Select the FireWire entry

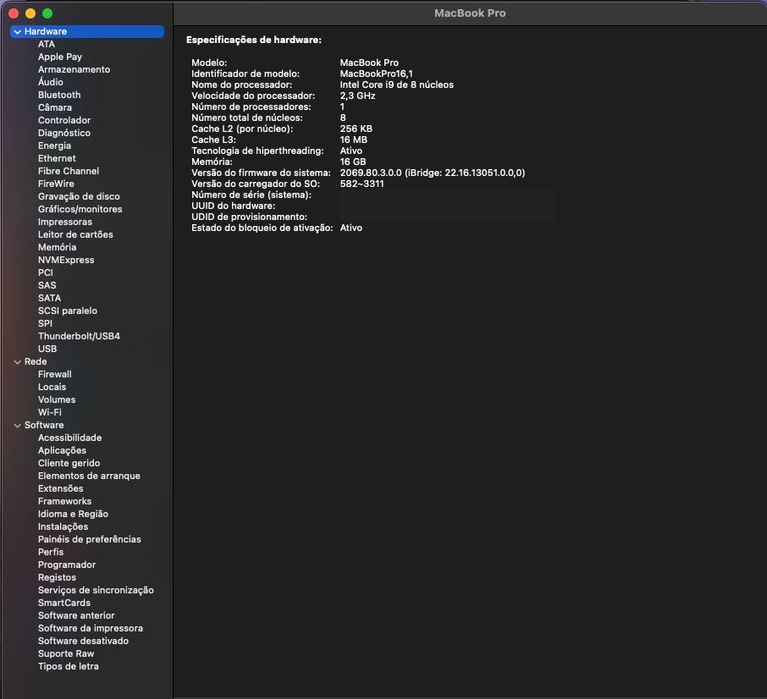(56, 184)
